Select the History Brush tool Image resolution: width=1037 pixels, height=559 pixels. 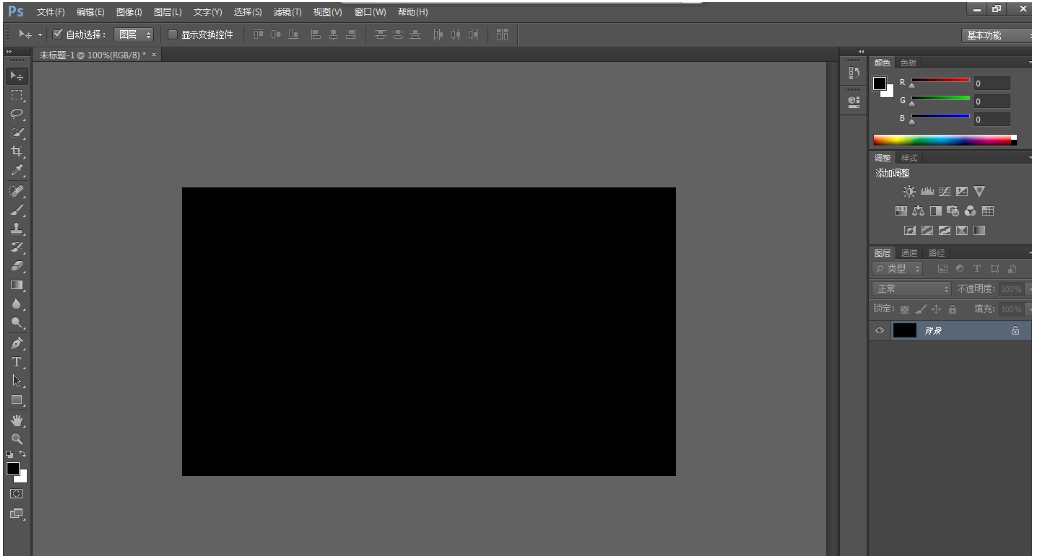(17, 247)
